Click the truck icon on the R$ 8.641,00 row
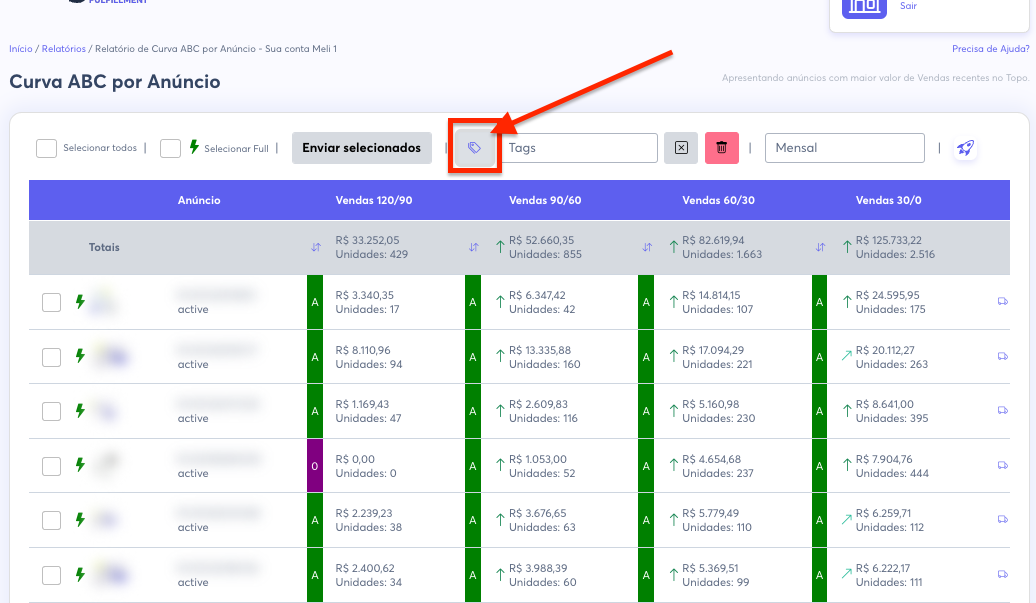Viewport: 1036px width, 603px height. point(1002,411)
